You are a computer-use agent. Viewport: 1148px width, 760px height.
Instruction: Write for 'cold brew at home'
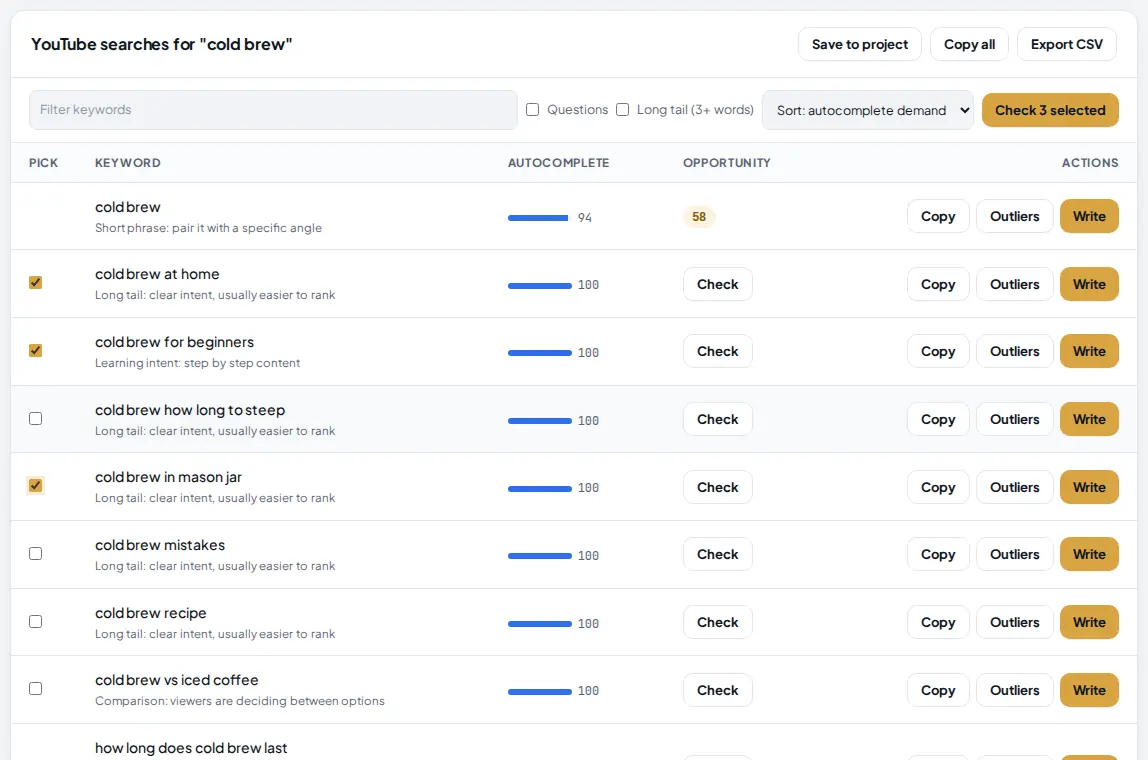pos(1089,284)
